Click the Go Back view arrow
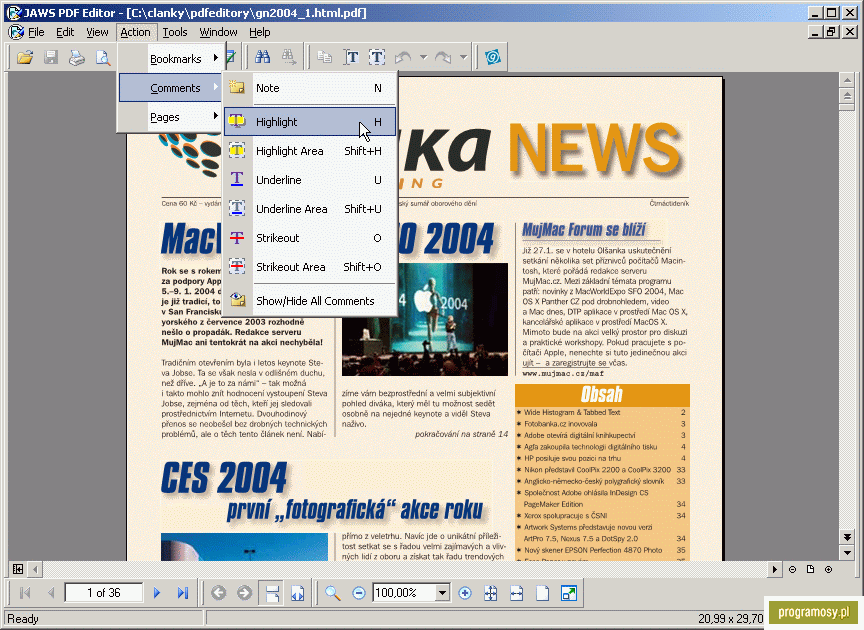864x630 pixels. point(219,593)
